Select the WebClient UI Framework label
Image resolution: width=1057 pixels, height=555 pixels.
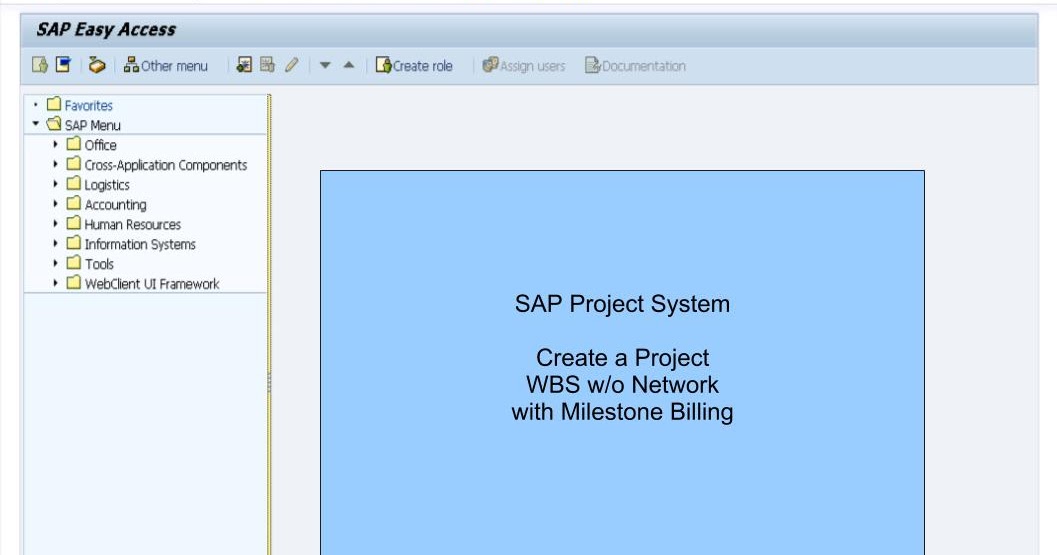(152, 284)
